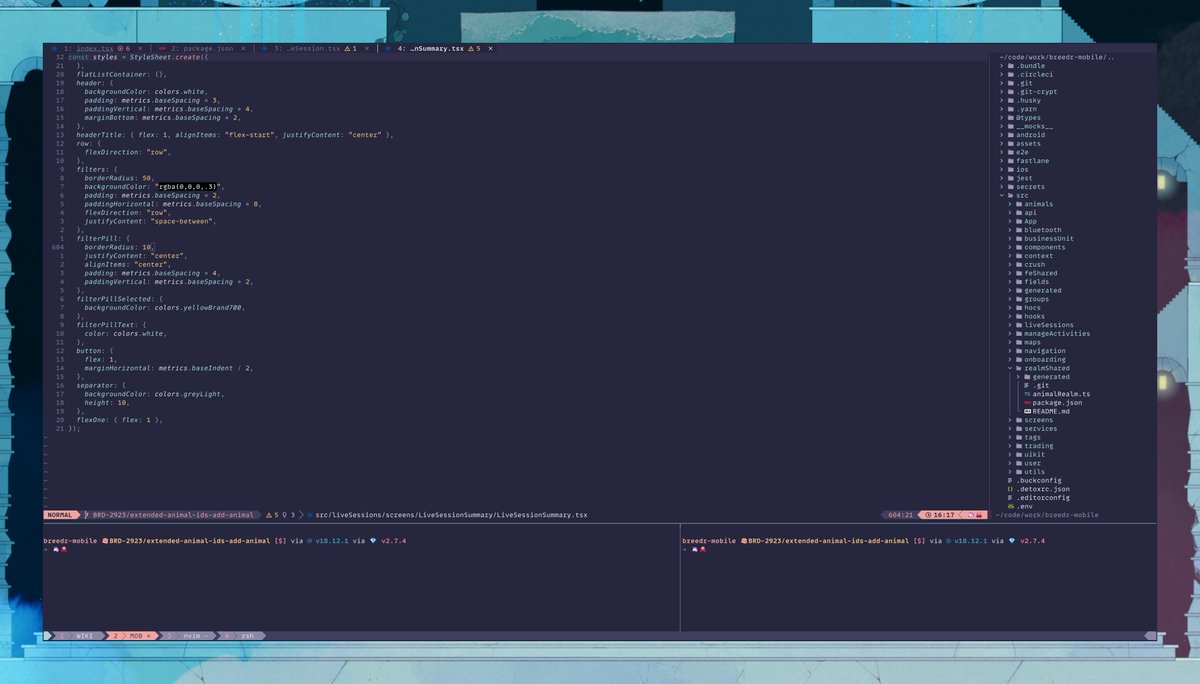Expand the .bundle folder chevron
Viewport: 1200px width, 684px height.
[x=1001, y=65]
